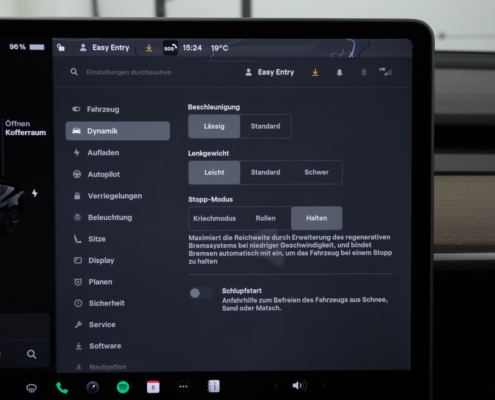
Task: Open the owner's manual icon
Action: coord(214,386)
